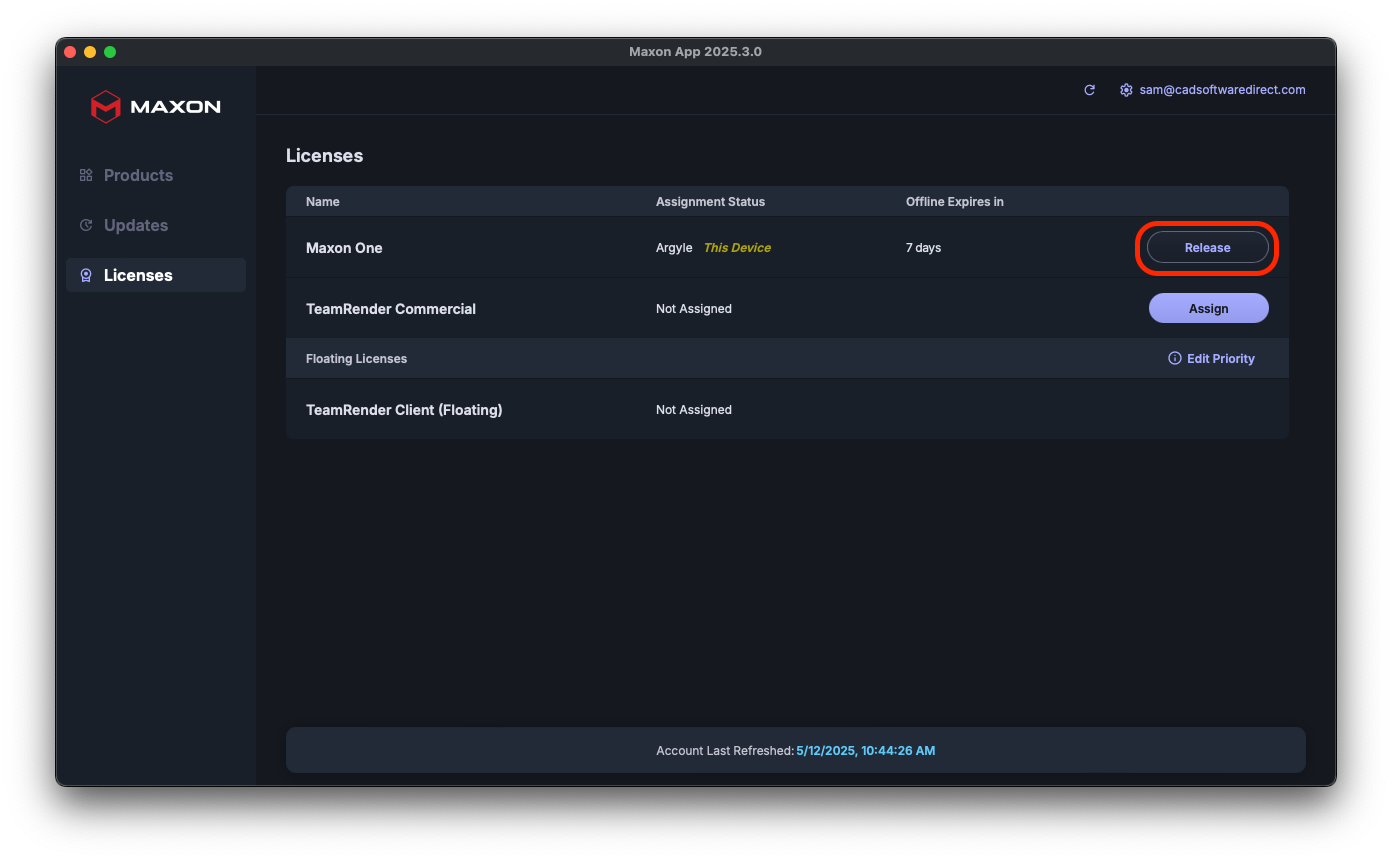Click the yellow This Device label
Image resolution: width=1392 pixels, height=860 pixels.
coord(737,248)
